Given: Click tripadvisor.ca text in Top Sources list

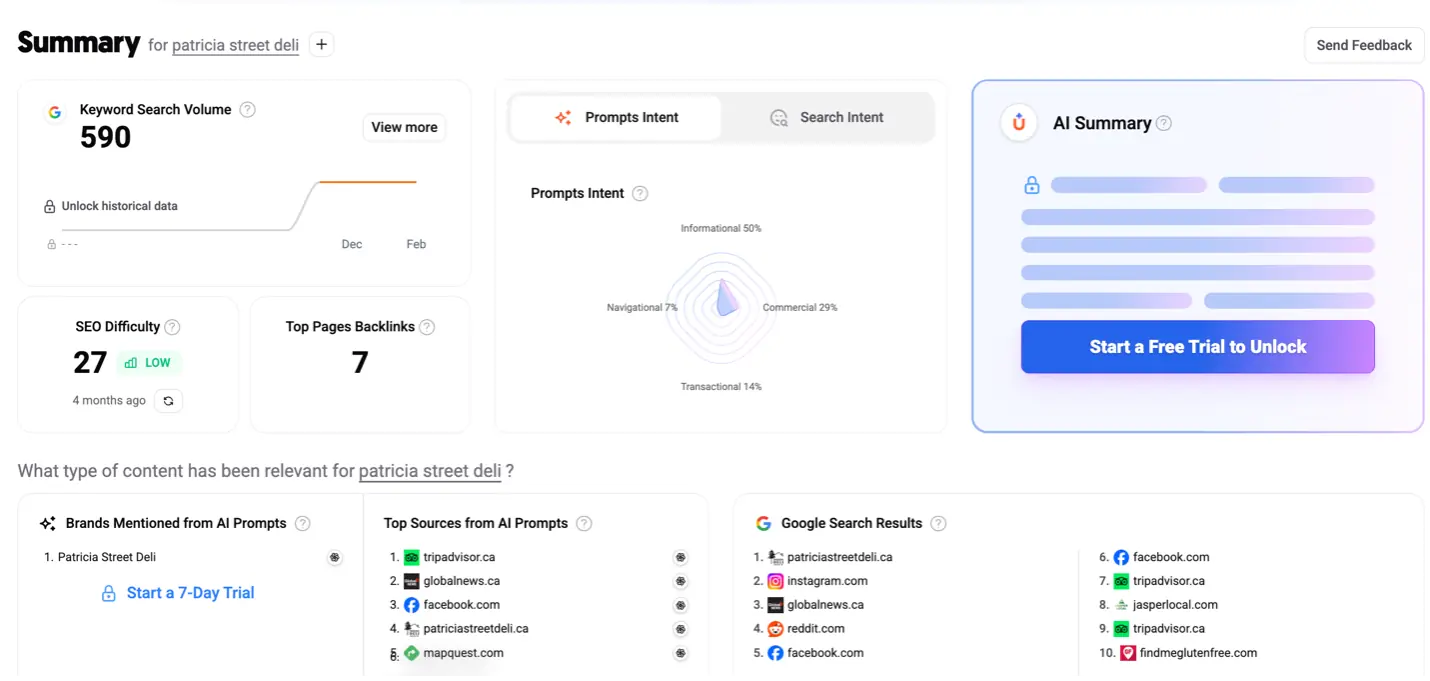Looking at the screenshot, I should [459, 557].
